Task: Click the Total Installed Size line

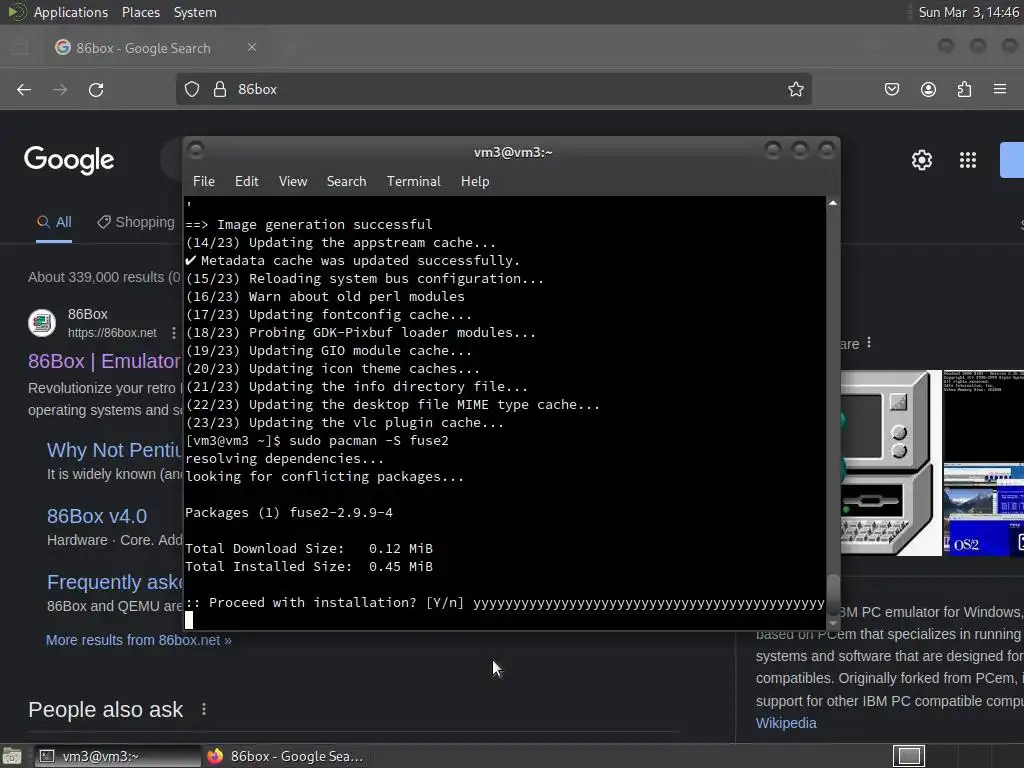Action: coord(309,567)
